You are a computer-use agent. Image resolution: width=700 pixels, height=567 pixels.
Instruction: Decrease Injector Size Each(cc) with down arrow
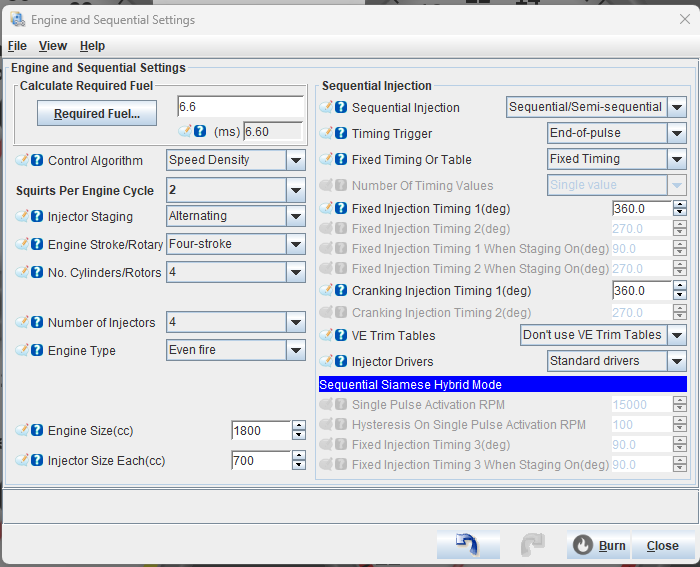[x=298, y=466]
